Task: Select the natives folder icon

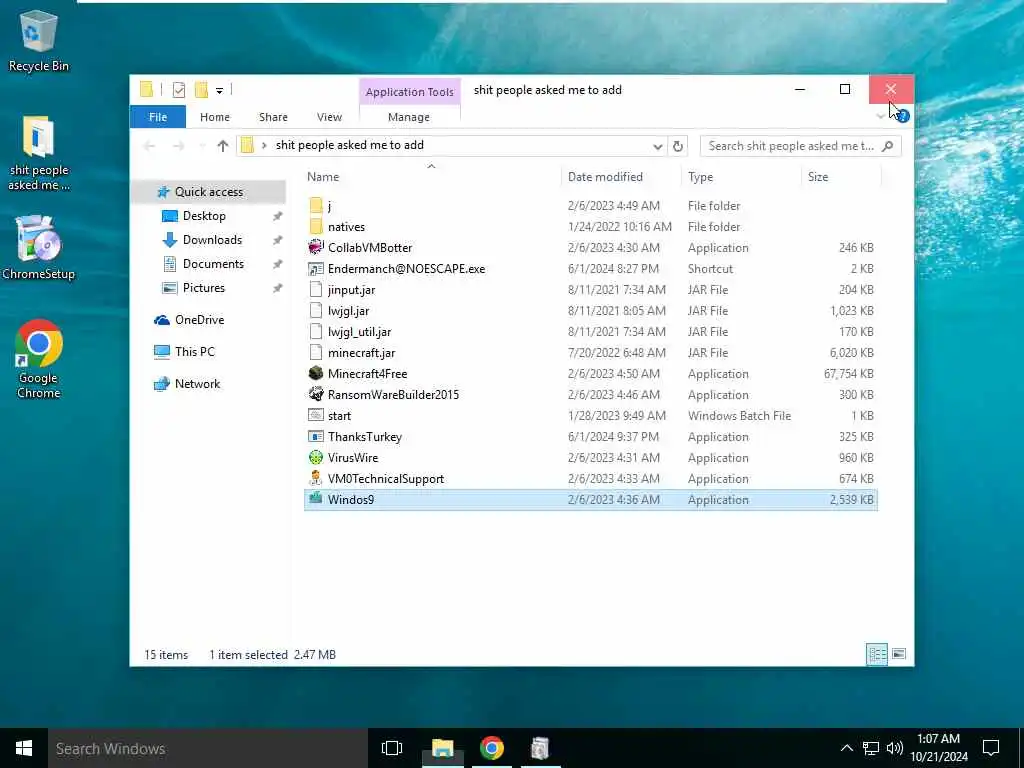Action: (315, 227)
